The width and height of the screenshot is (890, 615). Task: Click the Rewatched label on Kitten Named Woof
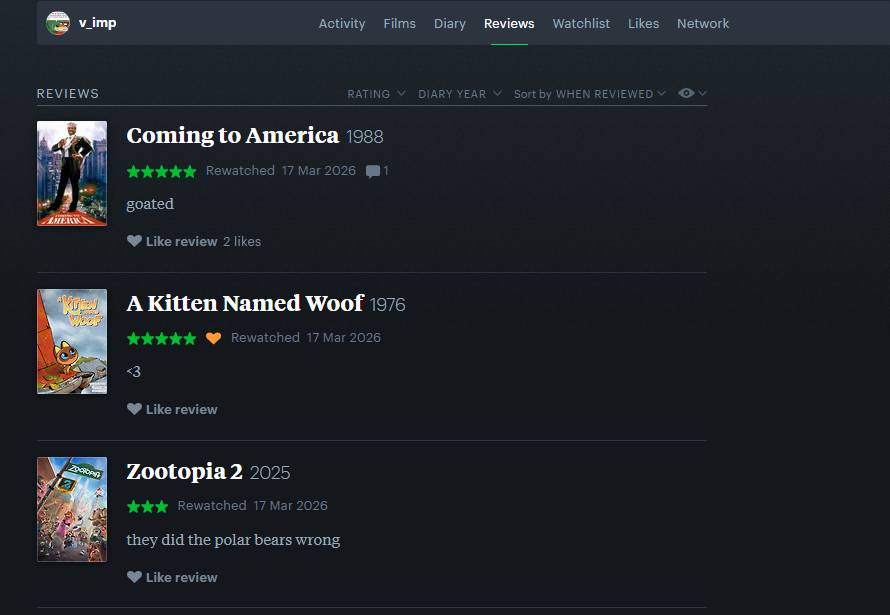[265, 338]
